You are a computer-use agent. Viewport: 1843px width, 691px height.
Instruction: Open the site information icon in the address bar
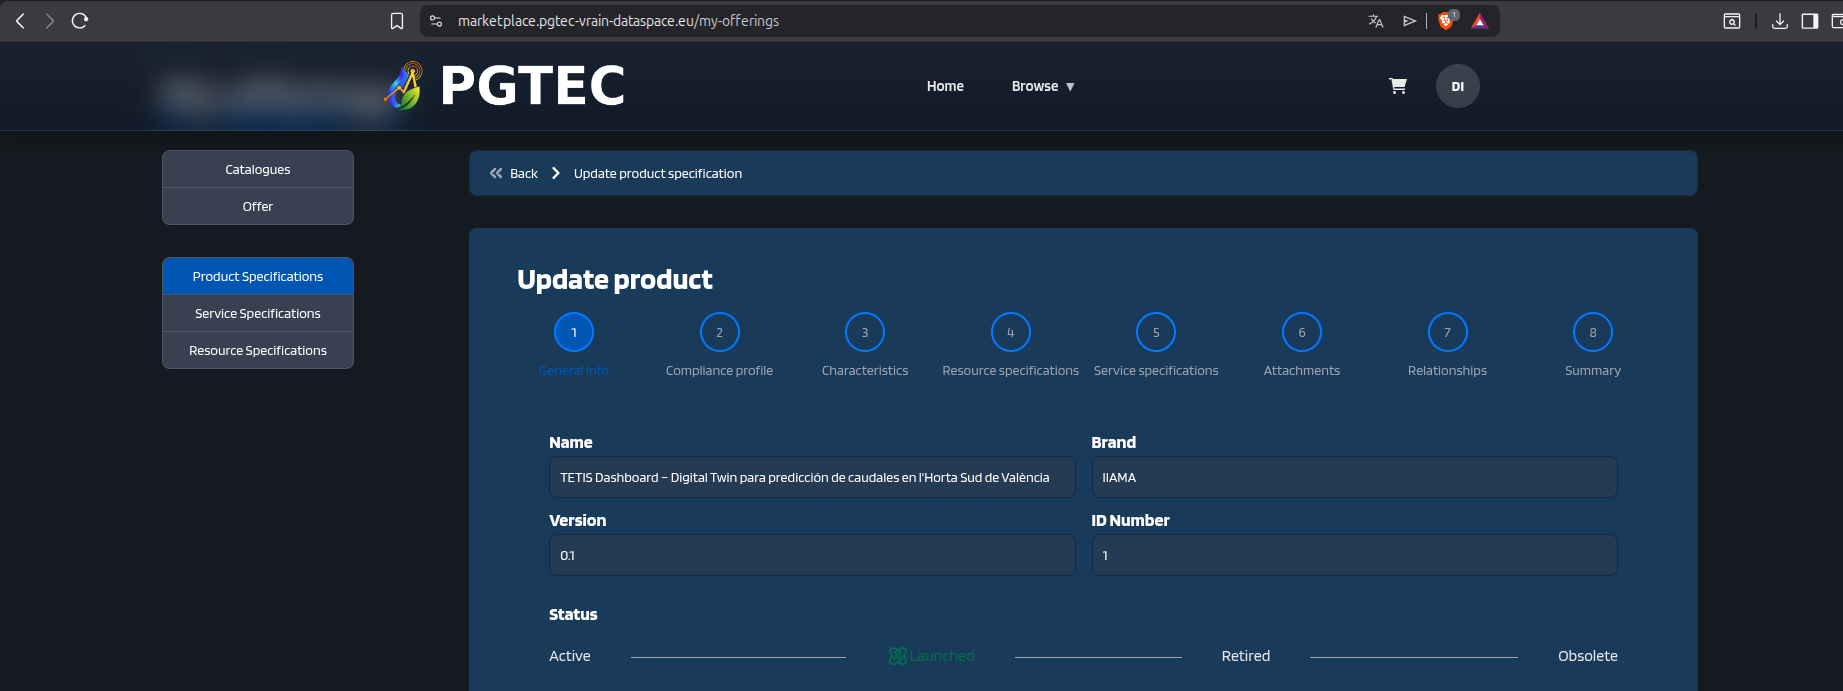(436, 21)
